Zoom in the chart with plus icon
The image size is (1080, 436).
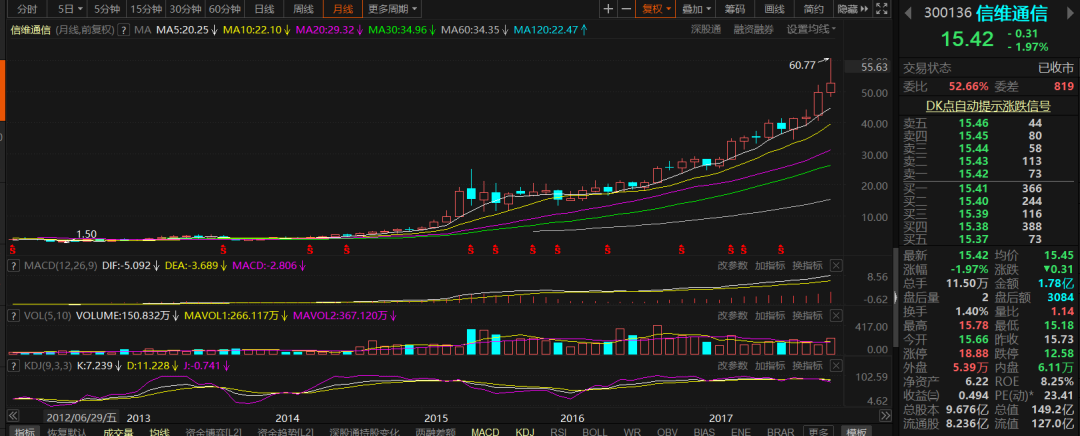pyautogui.click(x=608, y=9)
